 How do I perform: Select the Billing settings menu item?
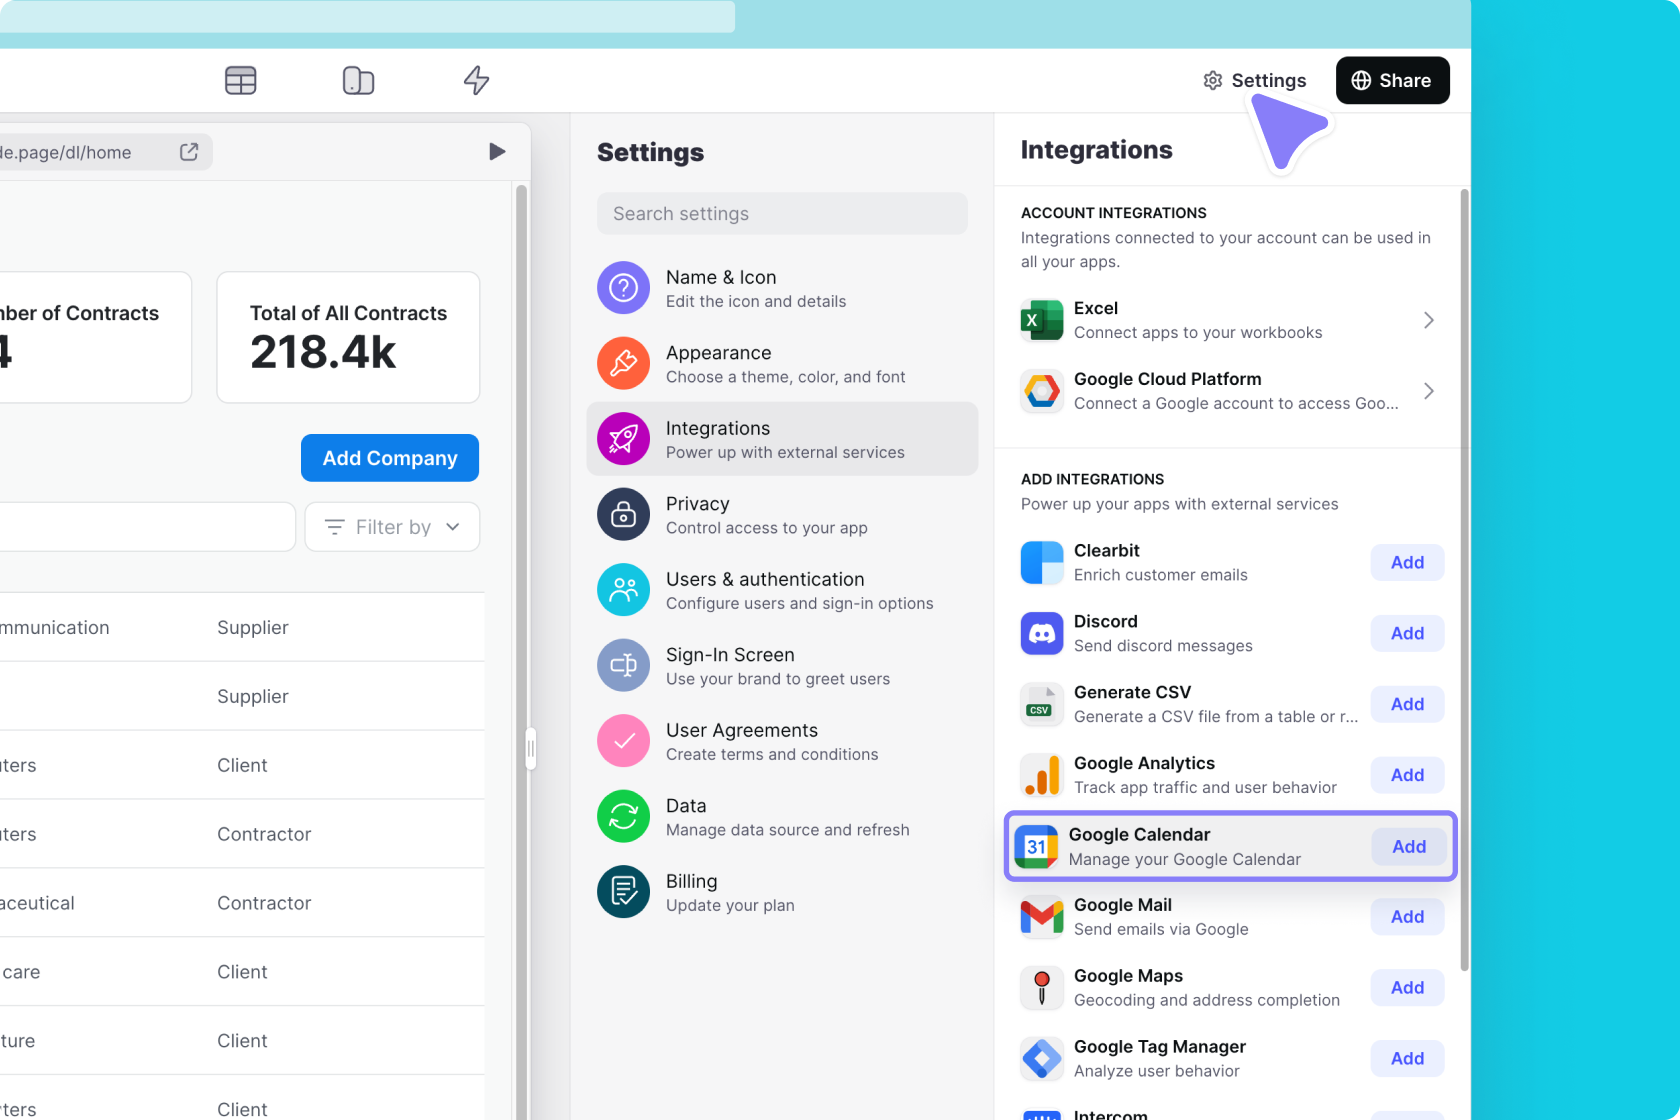(x=783, y=892)
